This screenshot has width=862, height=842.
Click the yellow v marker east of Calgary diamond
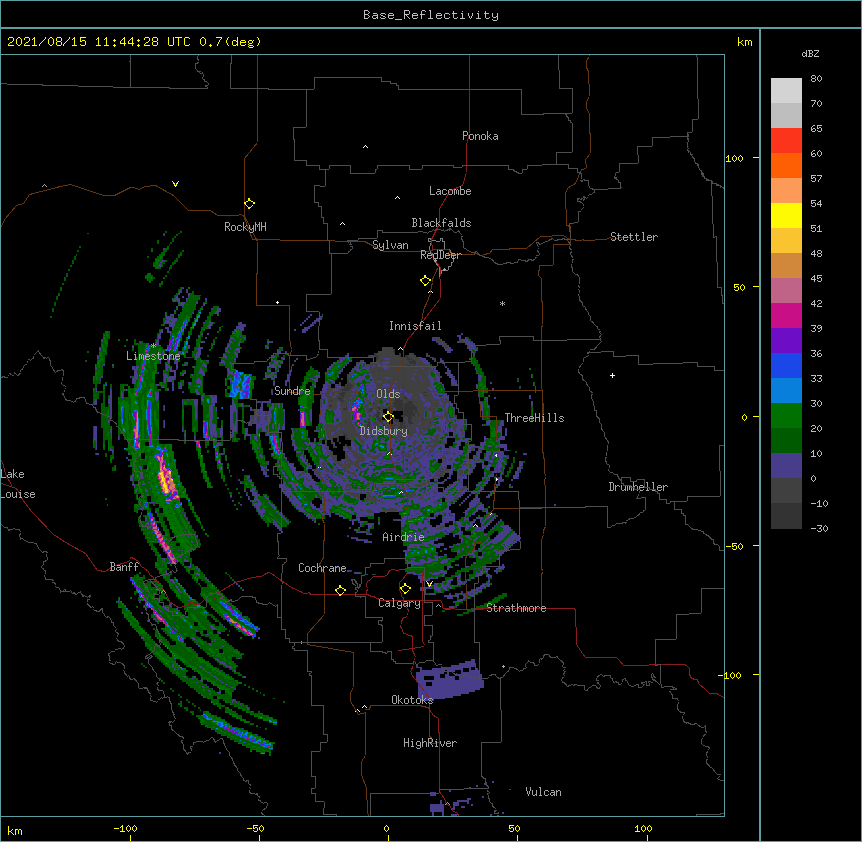tap(429, 584)
